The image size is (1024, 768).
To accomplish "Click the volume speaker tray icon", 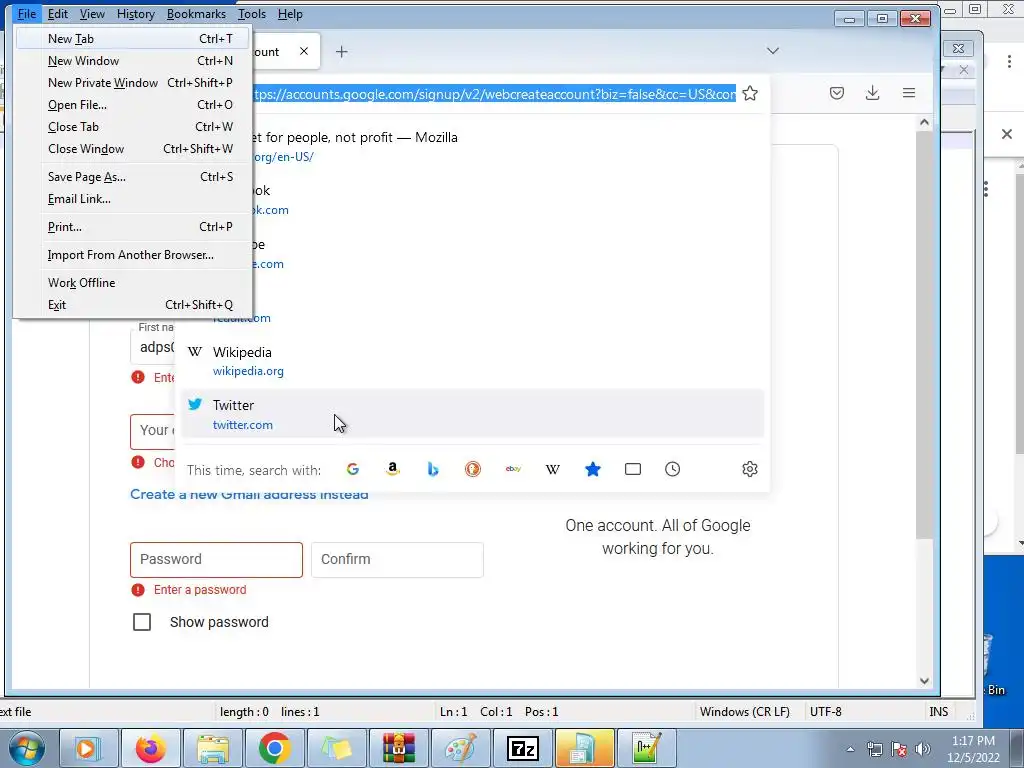I will pos(923,749).
